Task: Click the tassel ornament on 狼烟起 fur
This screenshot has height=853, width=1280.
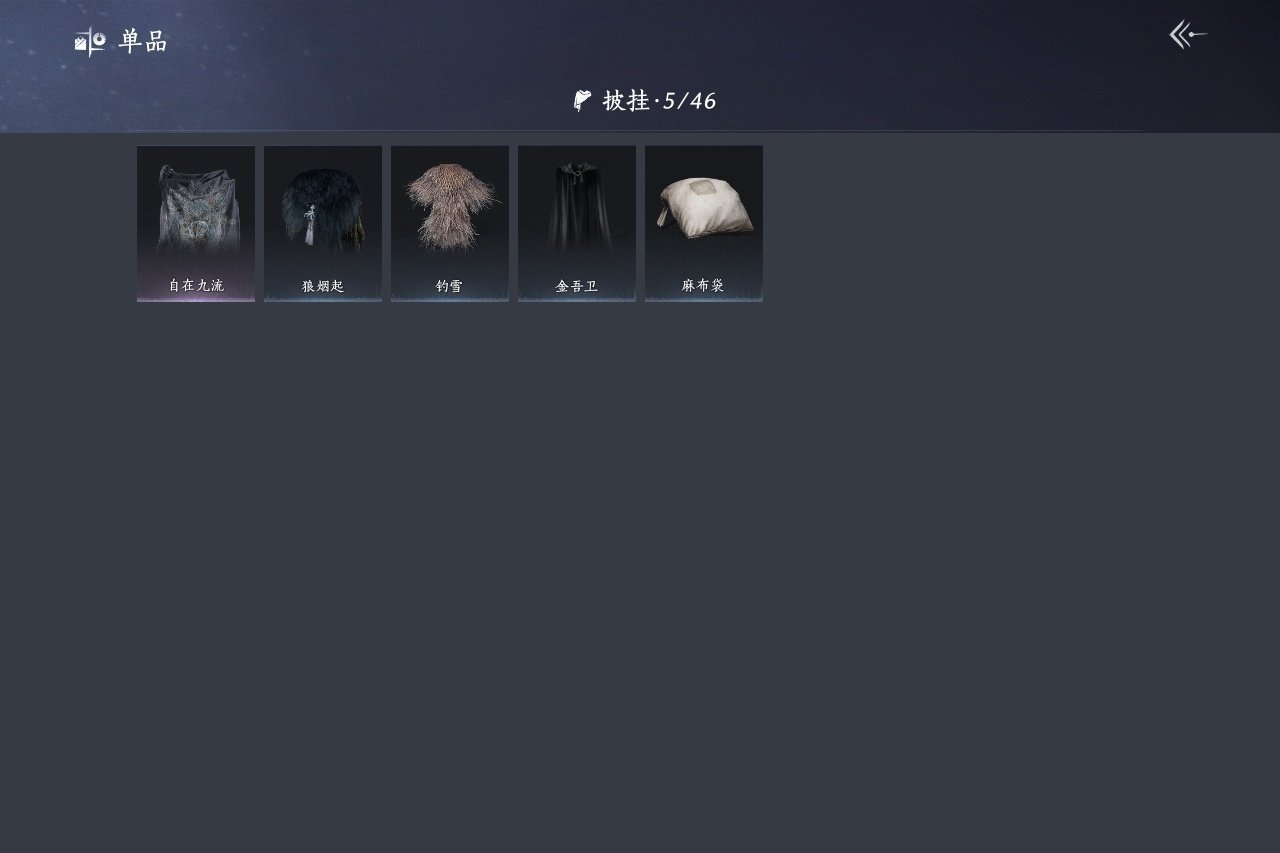Action: (x=311, y=226)
